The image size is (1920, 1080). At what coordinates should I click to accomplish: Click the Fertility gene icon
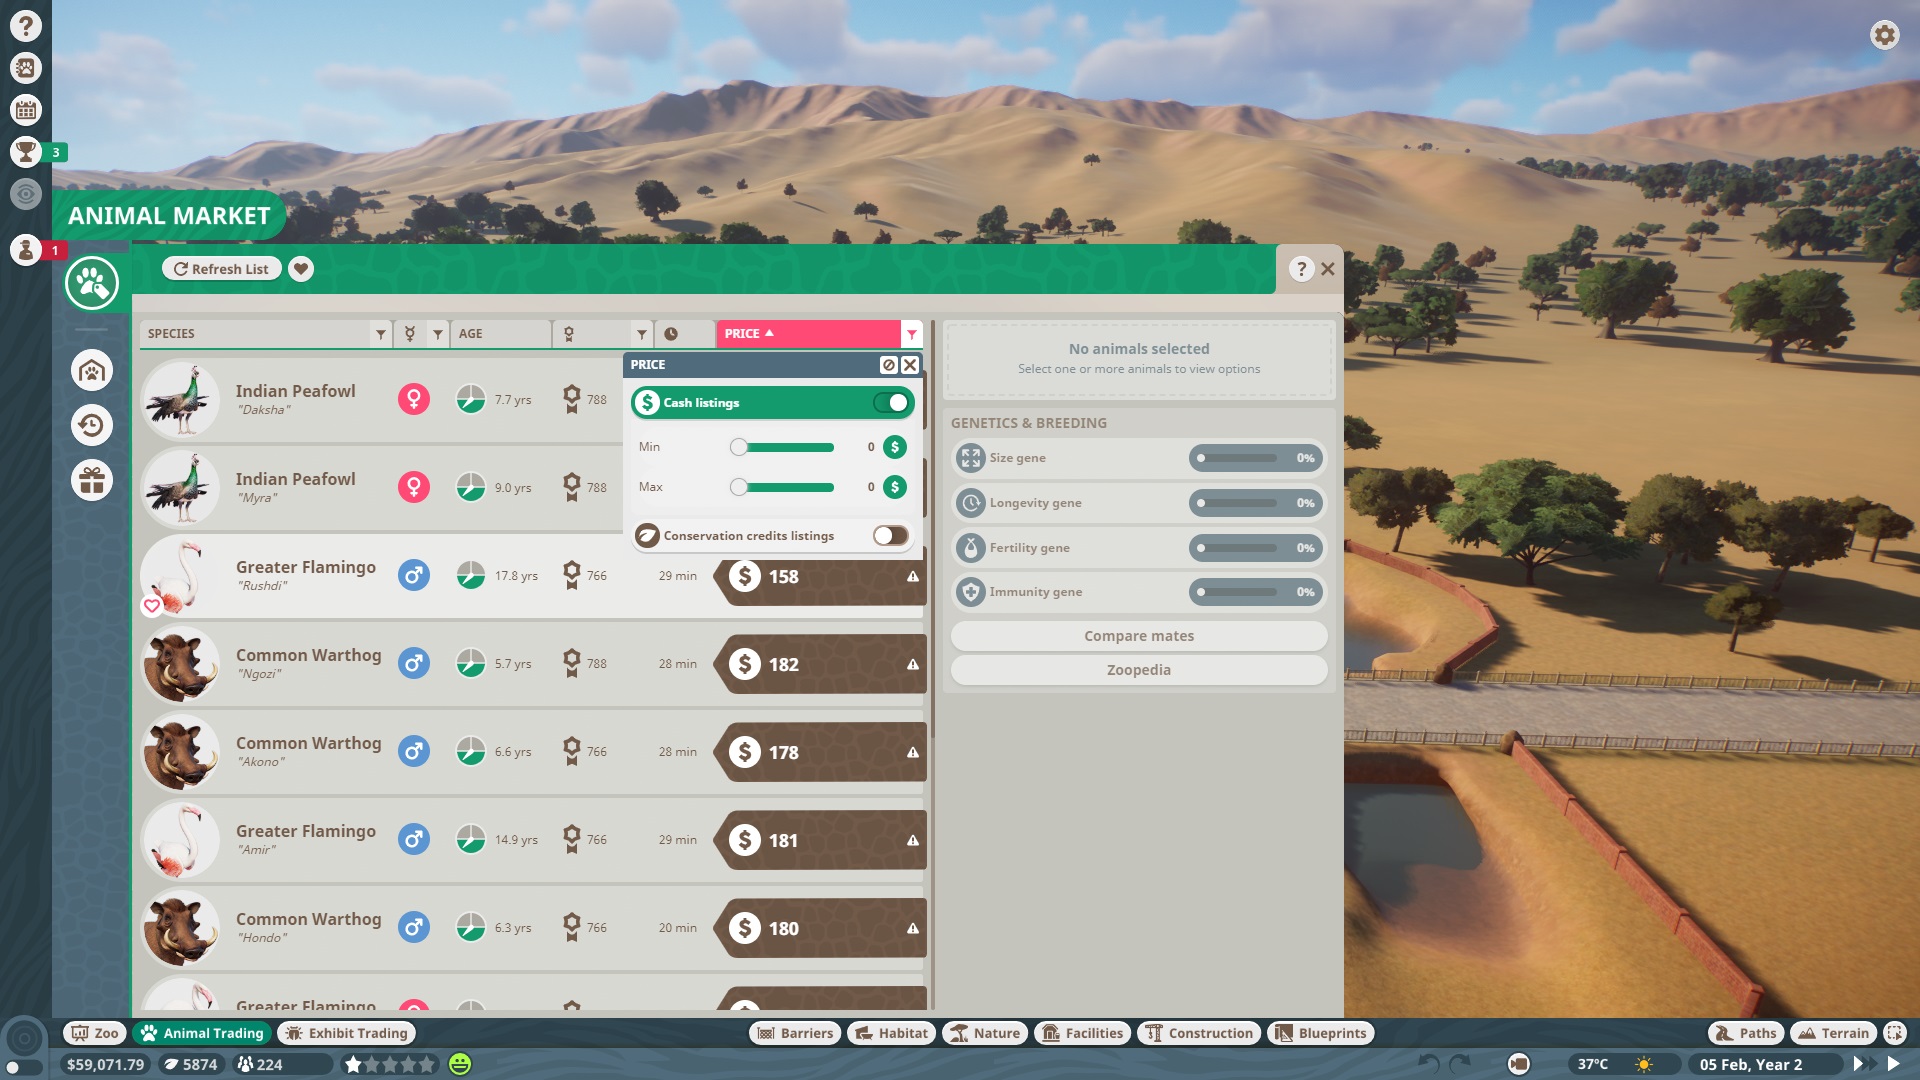[970, 548]
